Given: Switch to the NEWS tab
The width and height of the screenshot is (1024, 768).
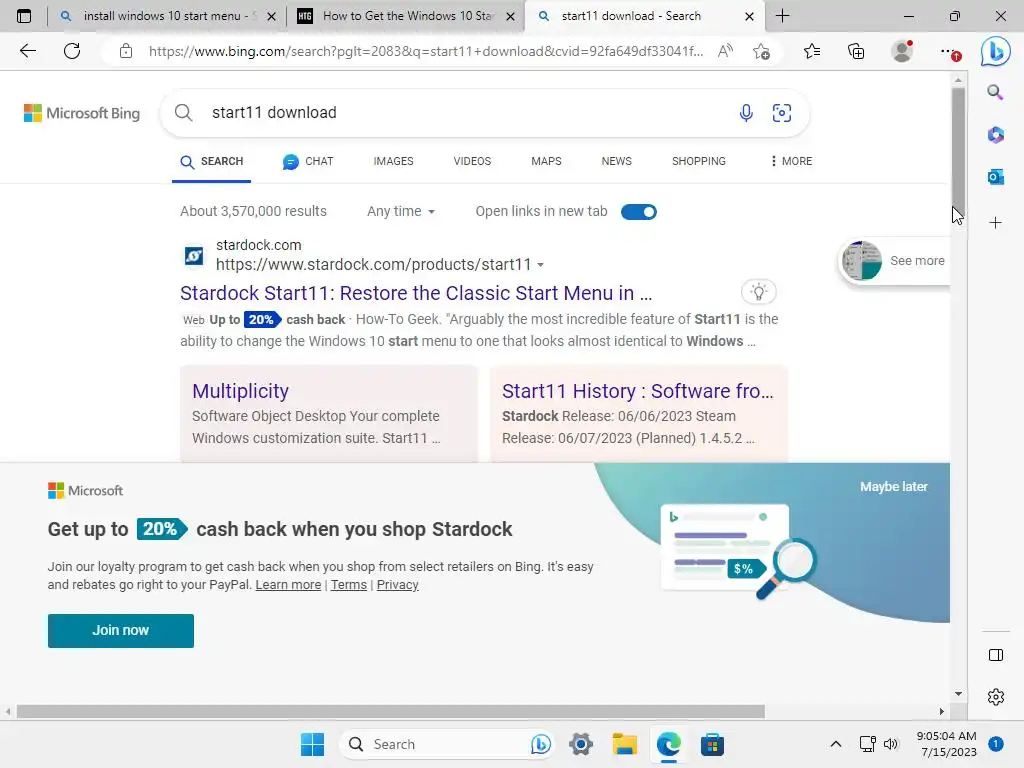Looking at the screenshot, I should (616, 161).
